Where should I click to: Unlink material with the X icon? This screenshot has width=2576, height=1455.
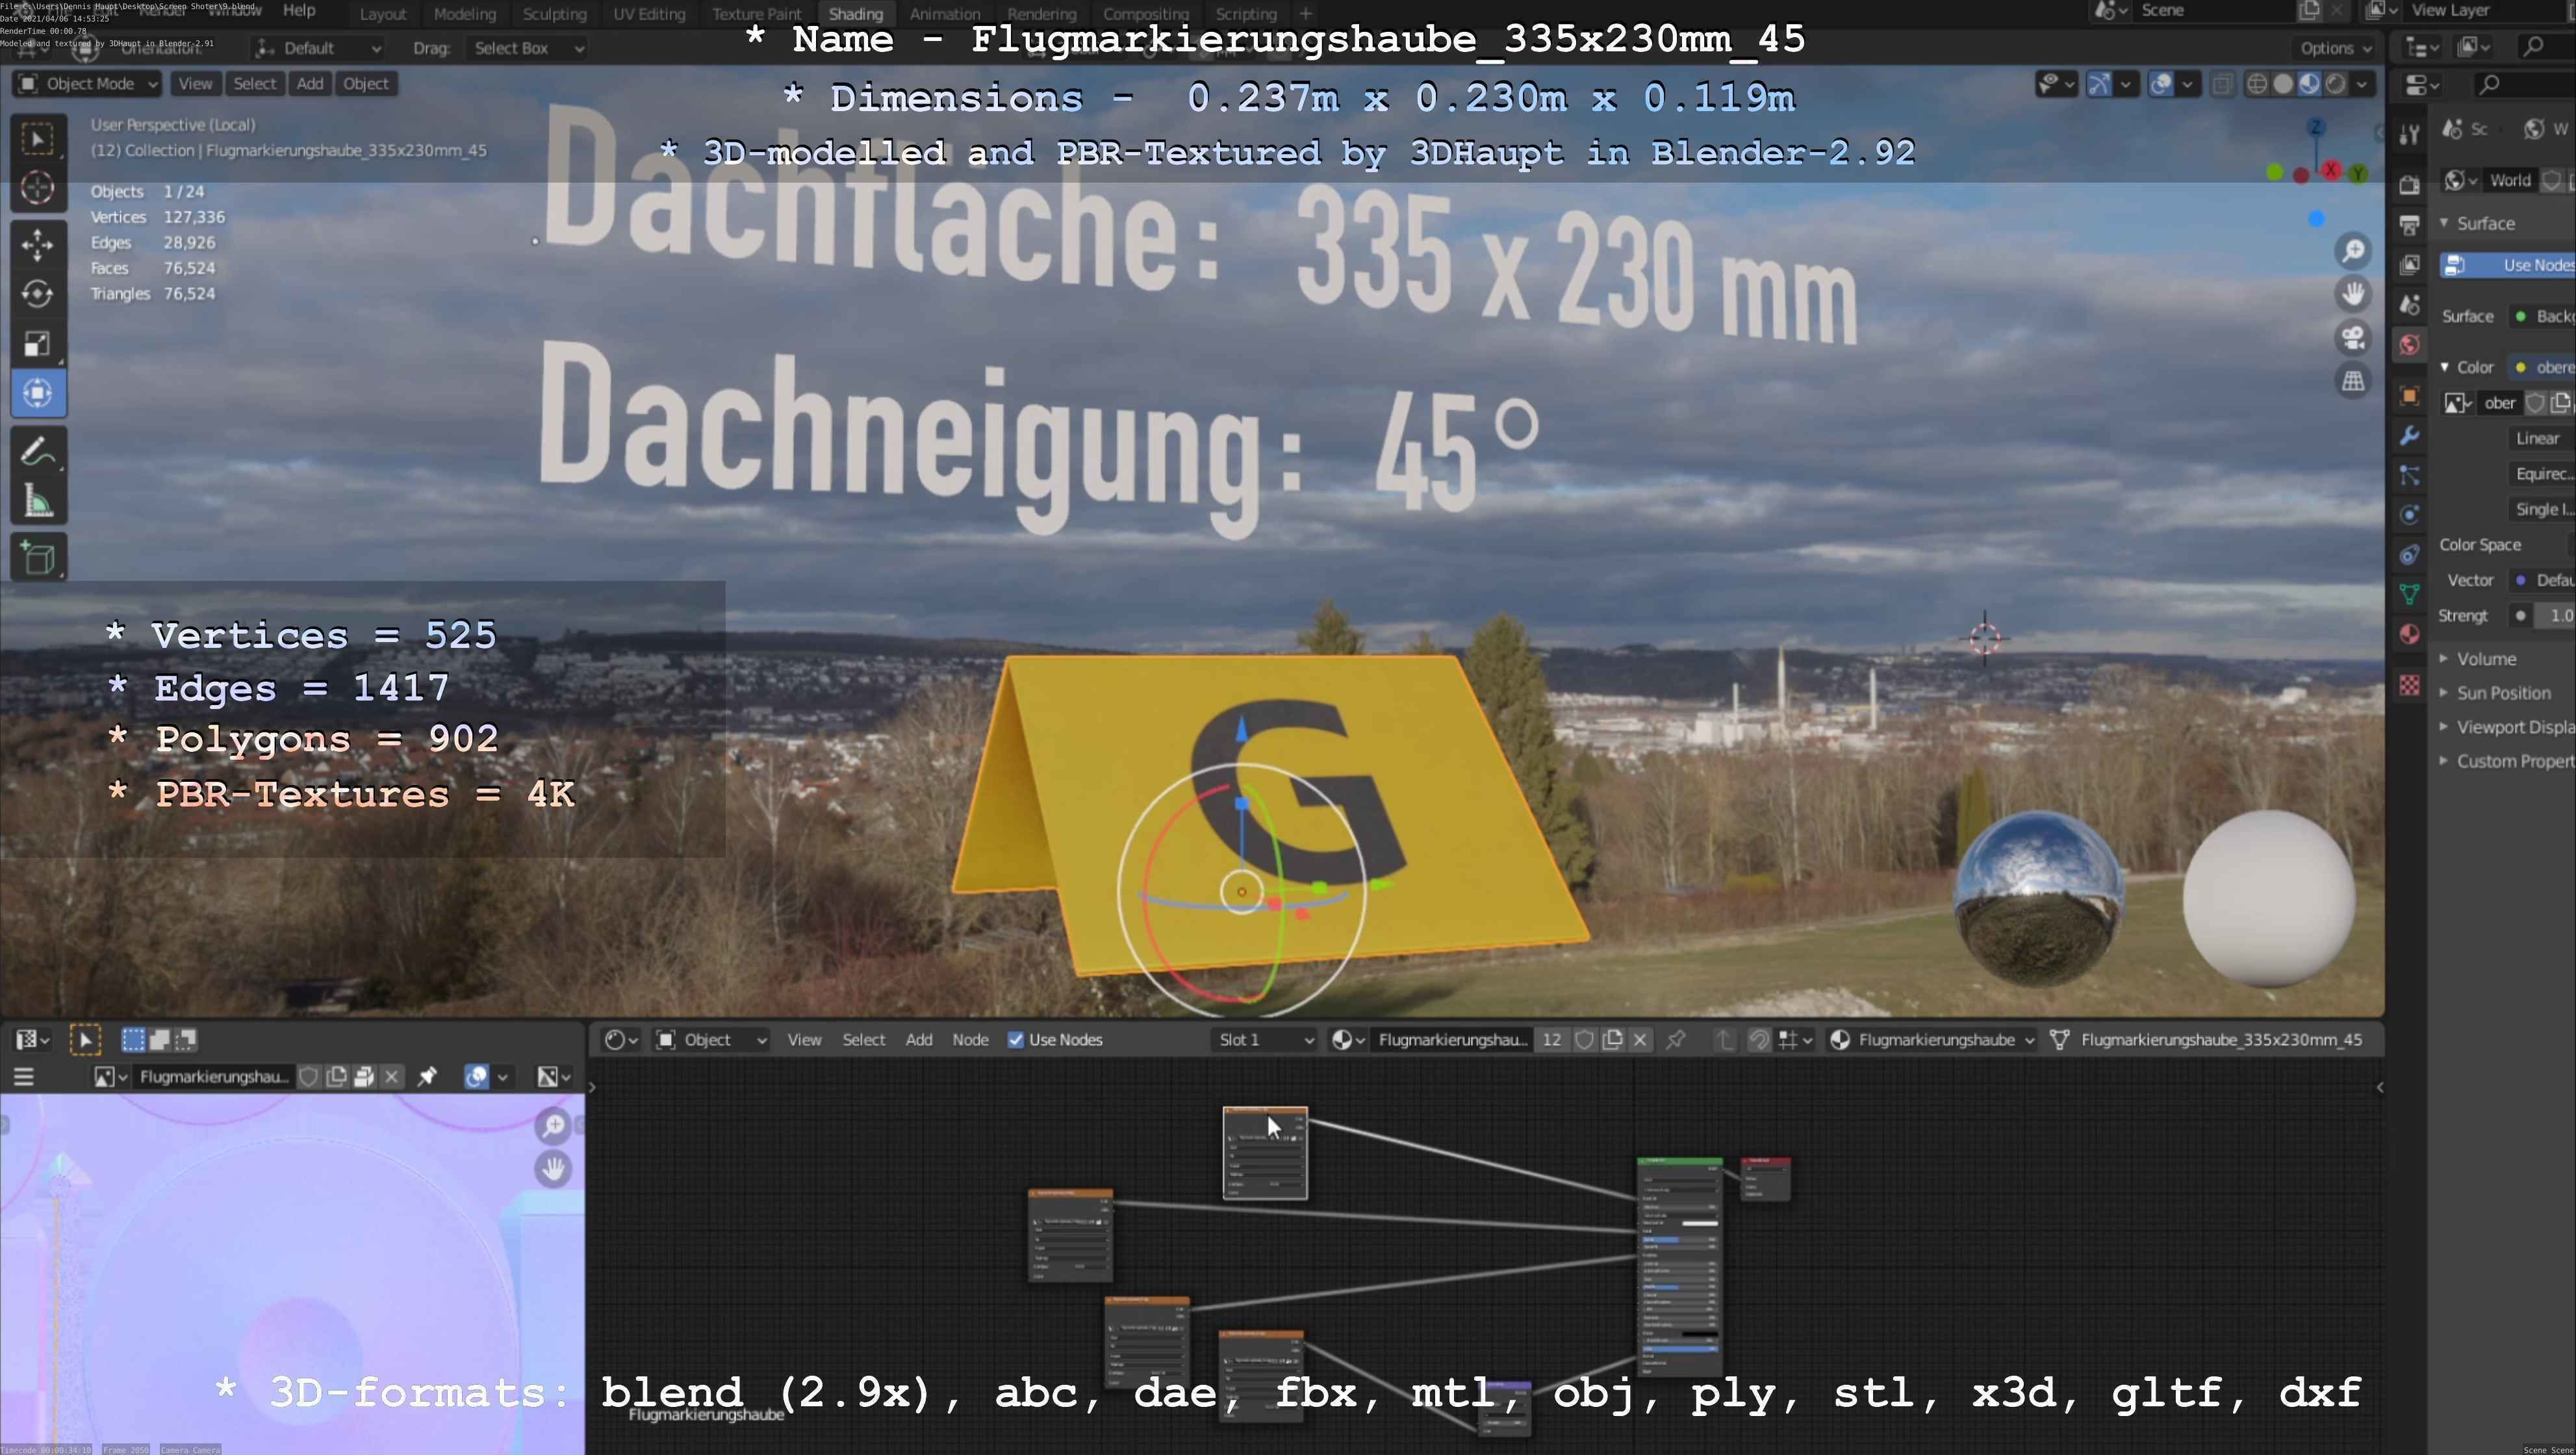tap(1639, 1040)
